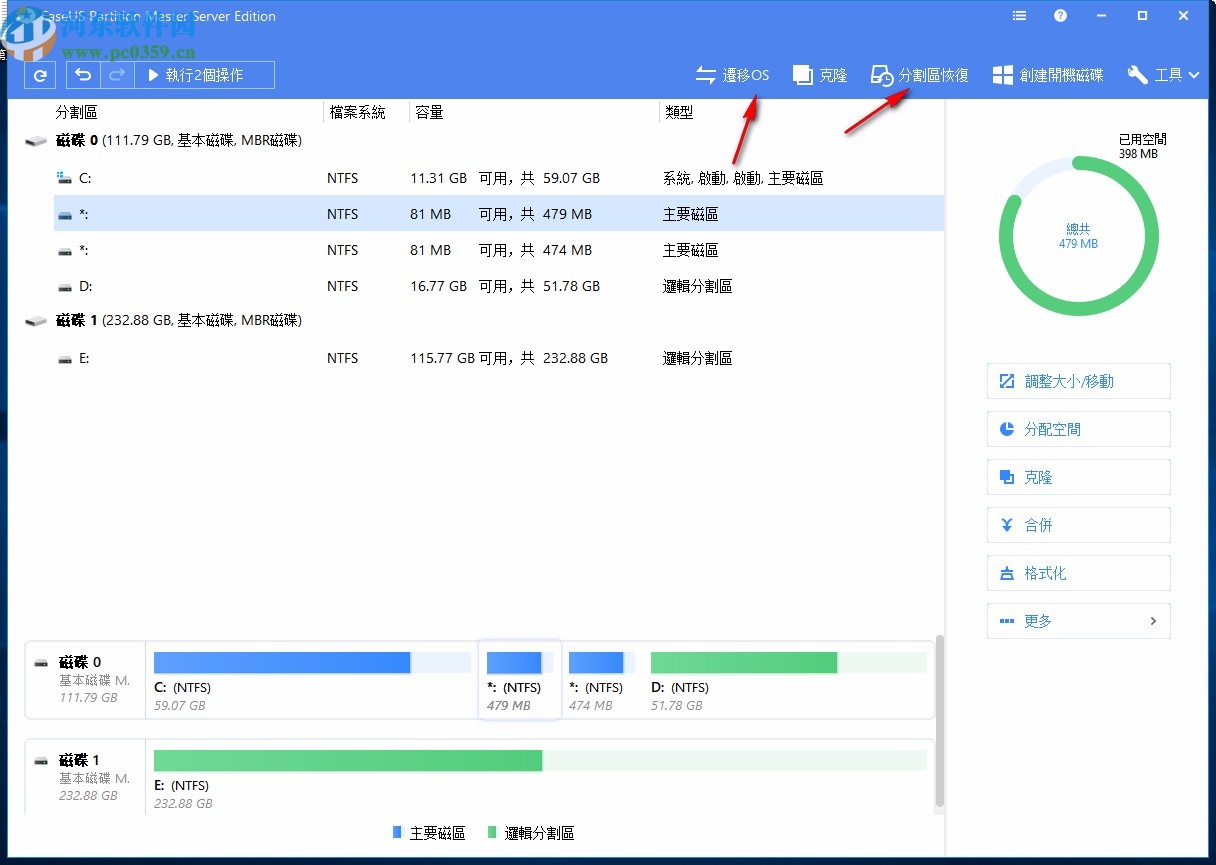Click the Refresh icon
Viewport: 1216px width, 865px height.
click(40, 74)
